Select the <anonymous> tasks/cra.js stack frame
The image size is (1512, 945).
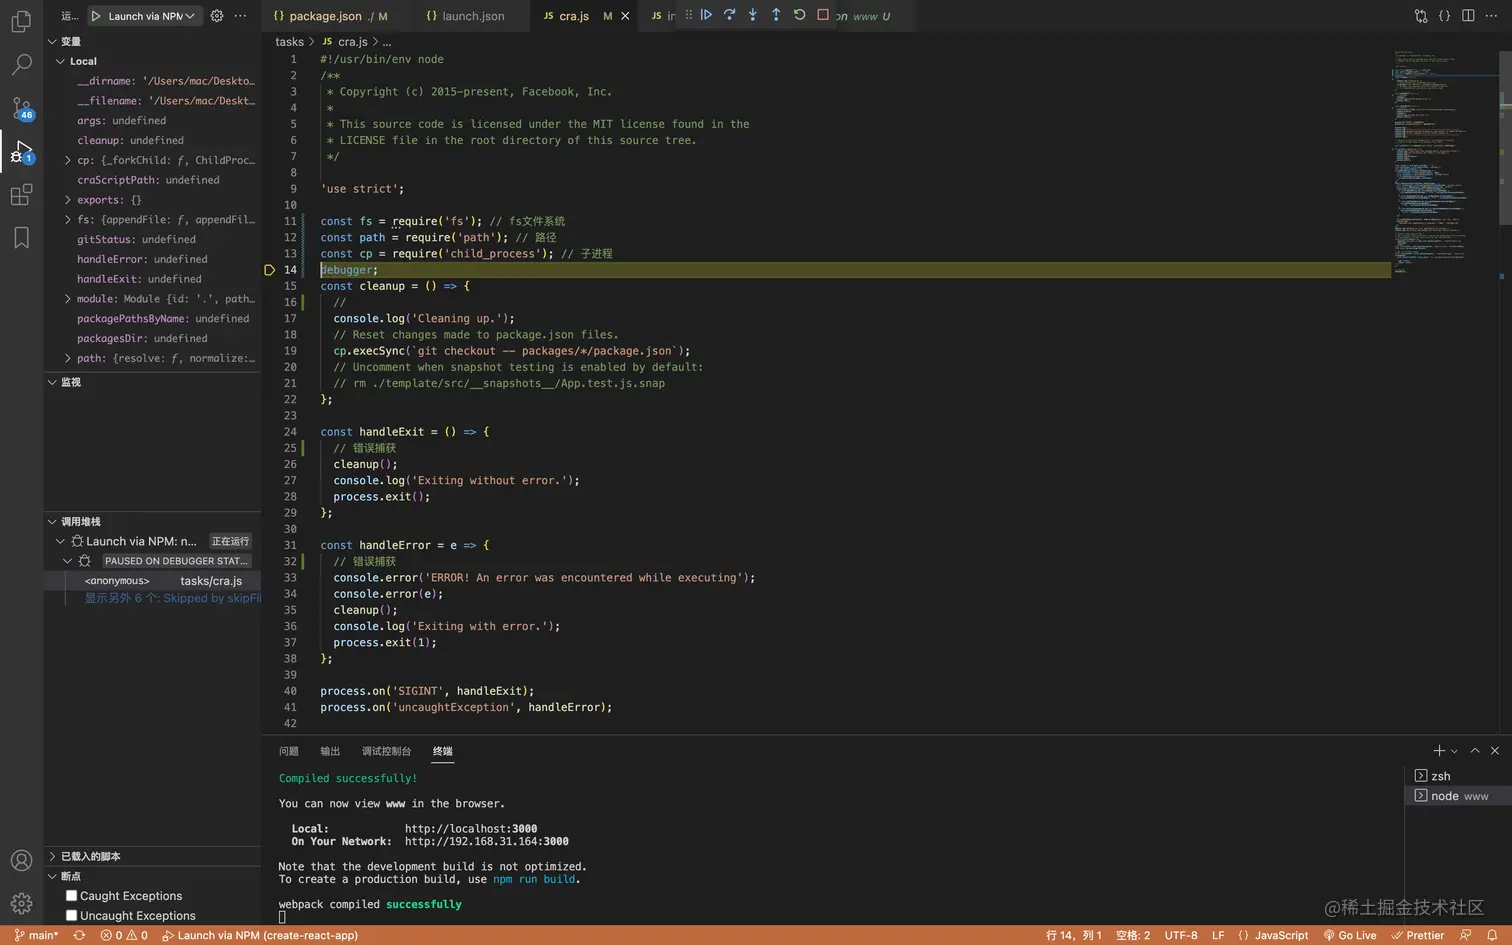[x=152, y=580]
